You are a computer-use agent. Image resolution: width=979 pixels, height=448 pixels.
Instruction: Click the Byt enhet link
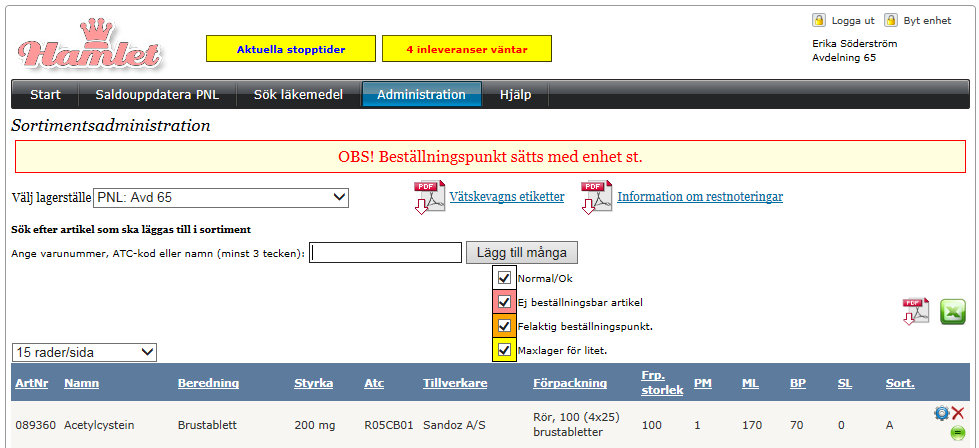click(x=927, y=21)
